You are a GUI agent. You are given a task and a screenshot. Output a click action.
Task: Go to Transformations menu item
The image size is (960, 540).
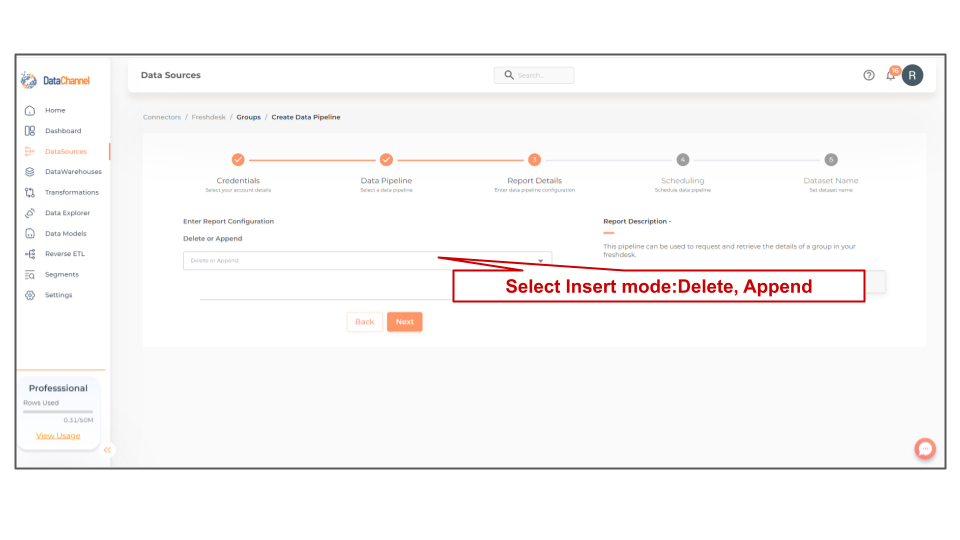coord(72,192)
